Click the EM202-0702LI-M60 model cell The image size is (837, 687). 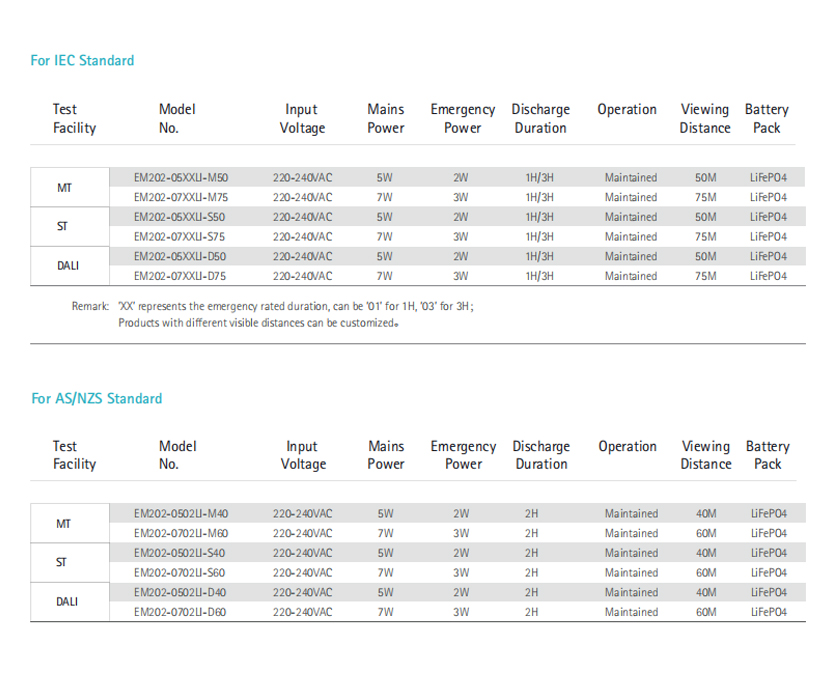(181, 533)
